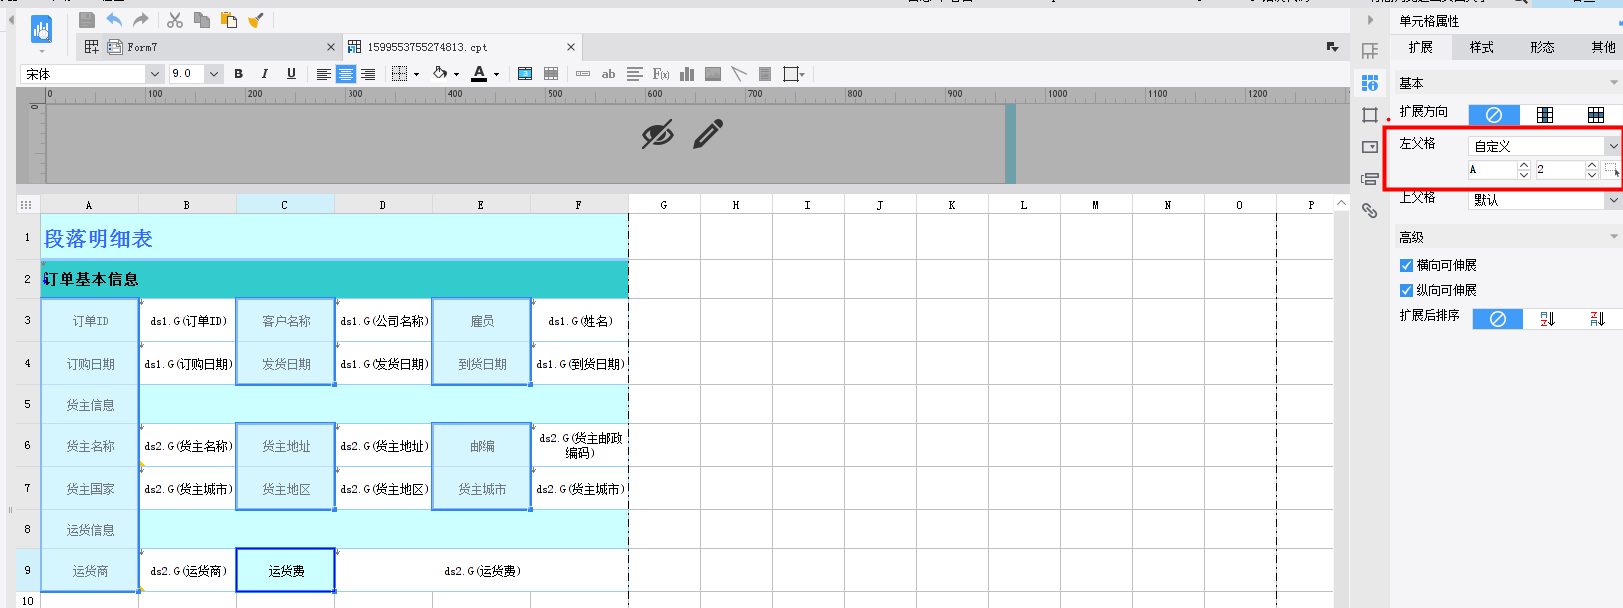Click pencil edit icon in header area
The image size is (1623, 608).
pos(708,134)
